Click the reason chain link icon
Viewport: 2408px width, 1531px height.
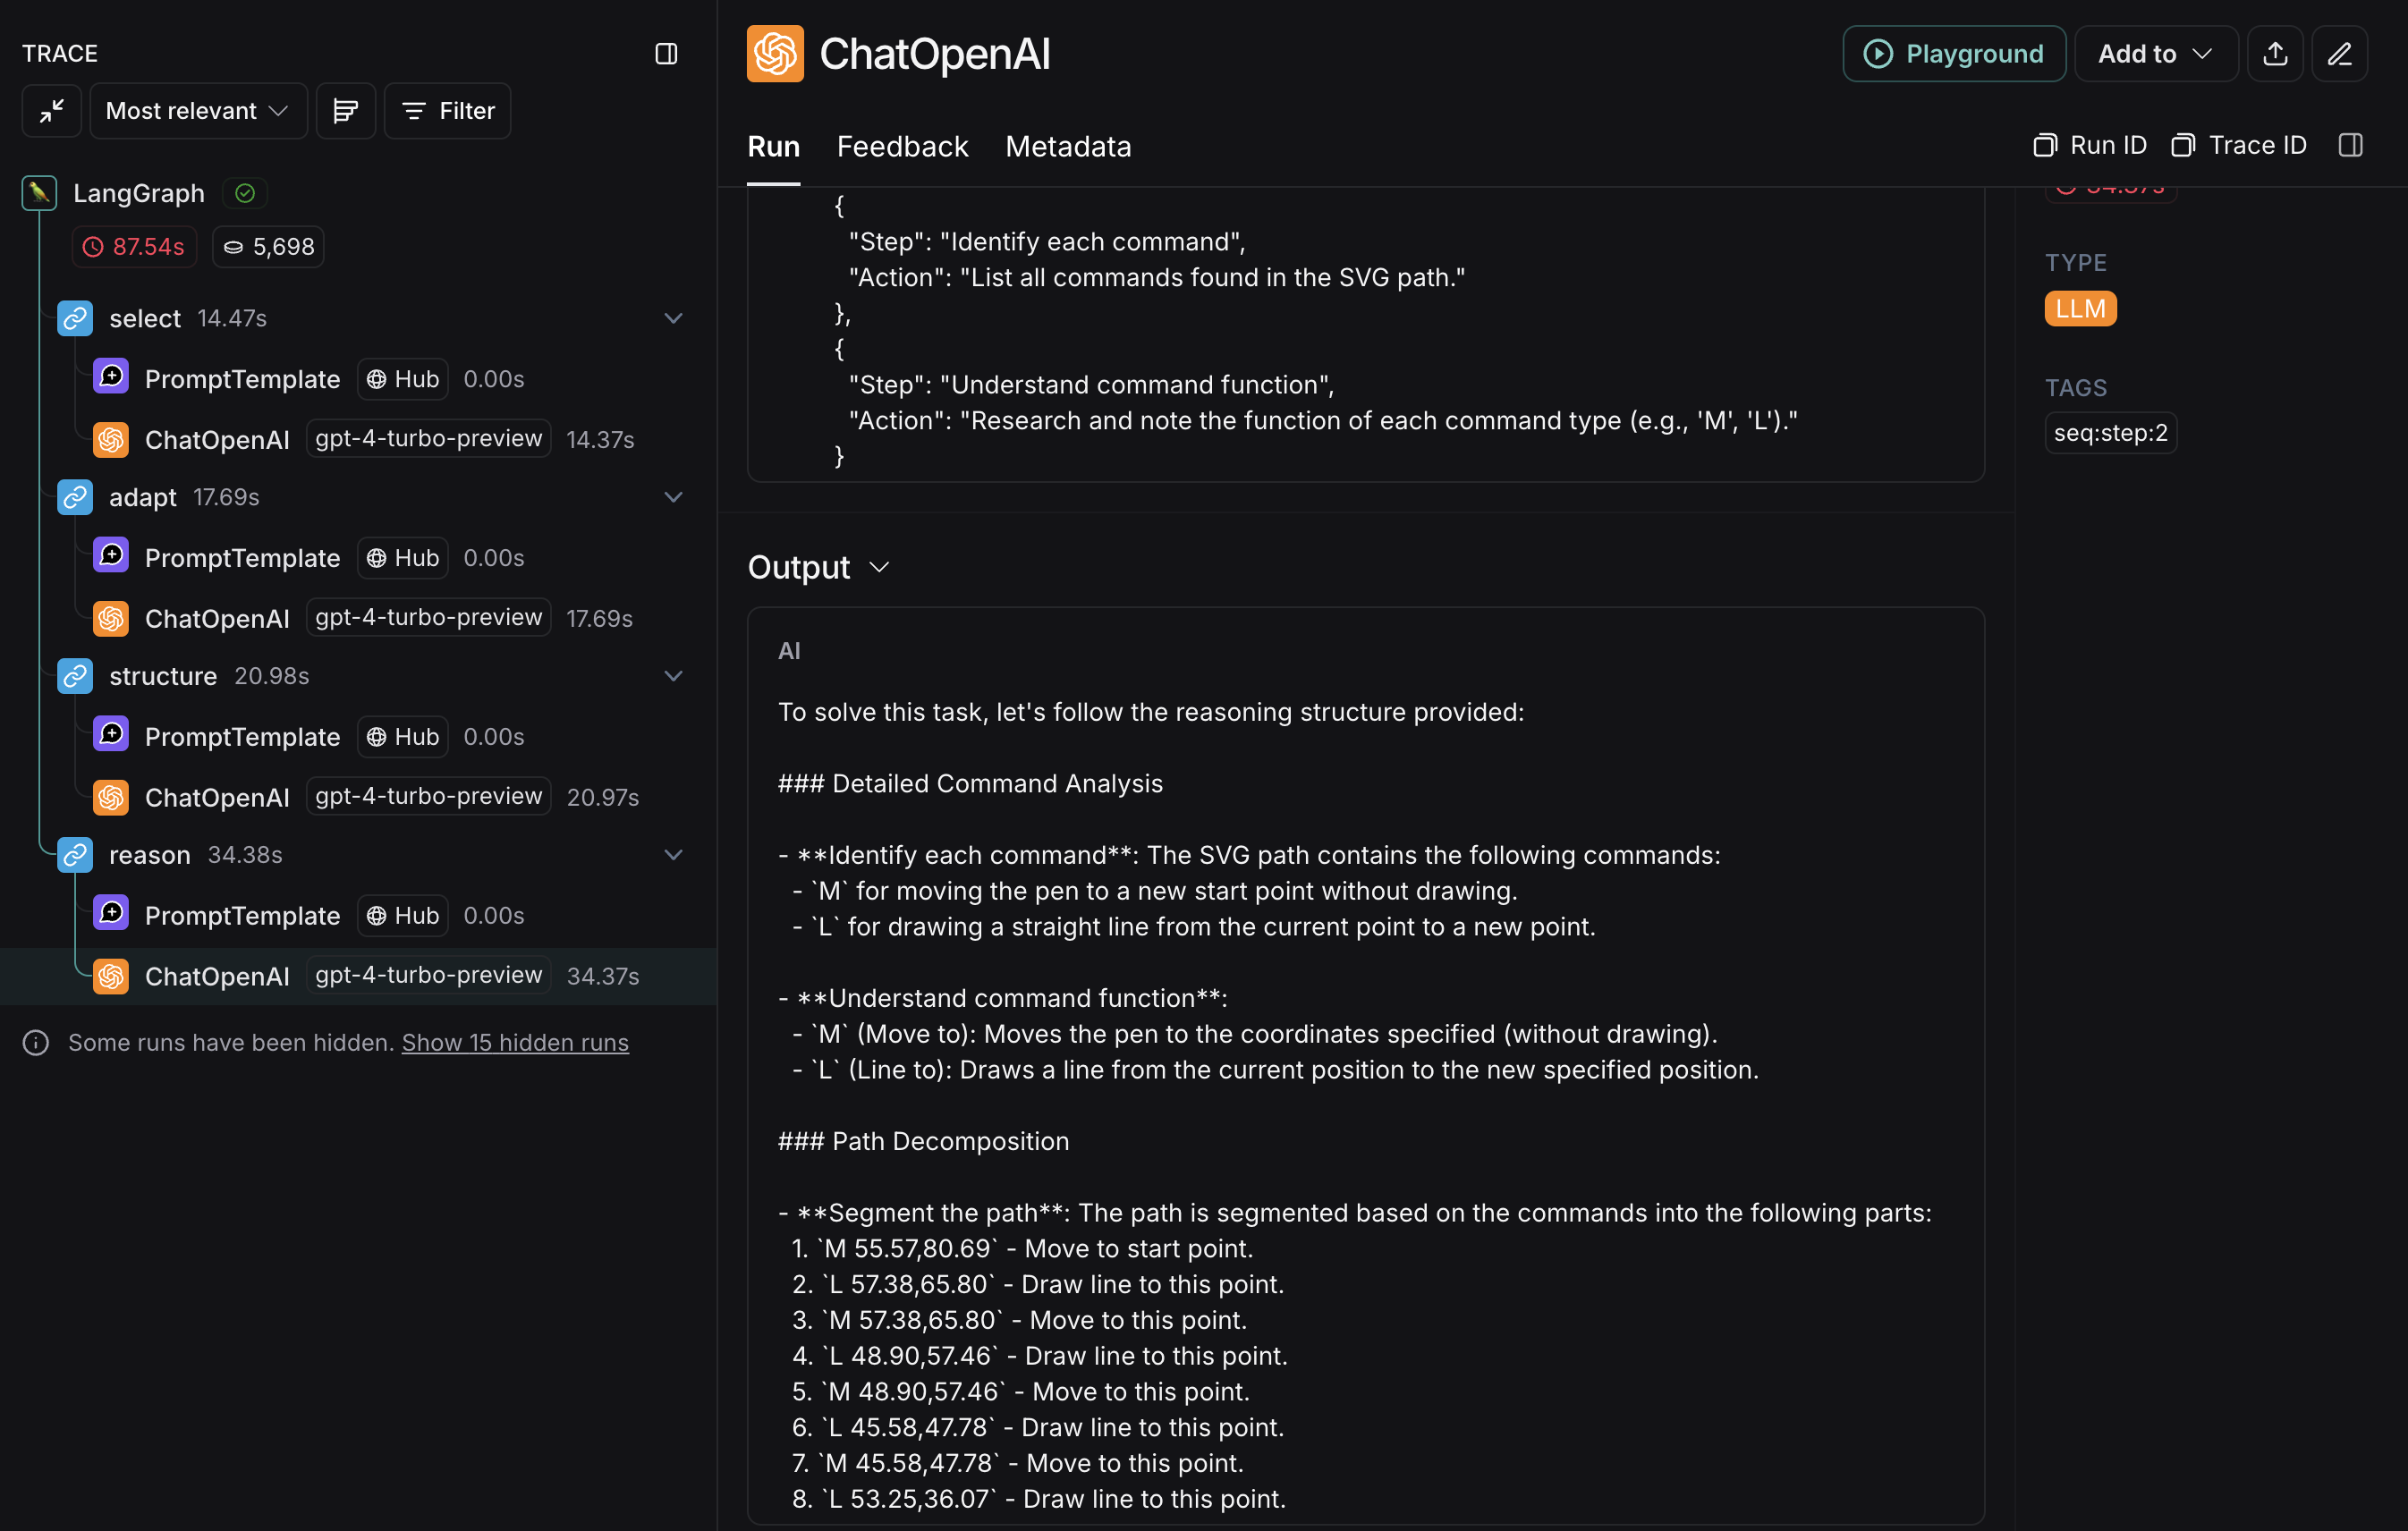coord(75,855)
